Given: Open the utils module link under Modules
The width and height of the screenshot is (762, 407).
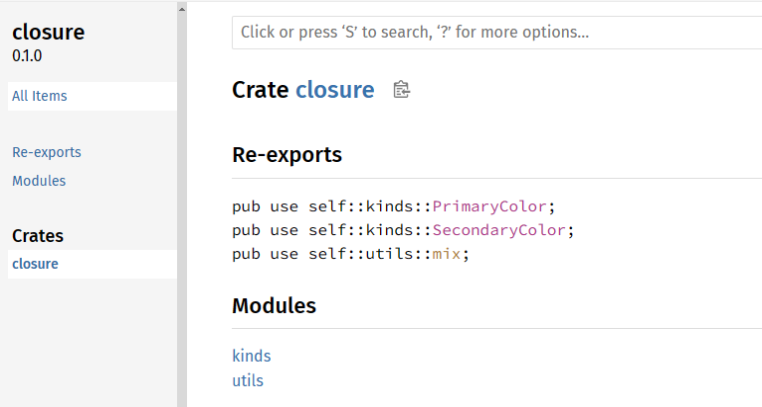Looking at the screenshot, I should click(248, 381).
